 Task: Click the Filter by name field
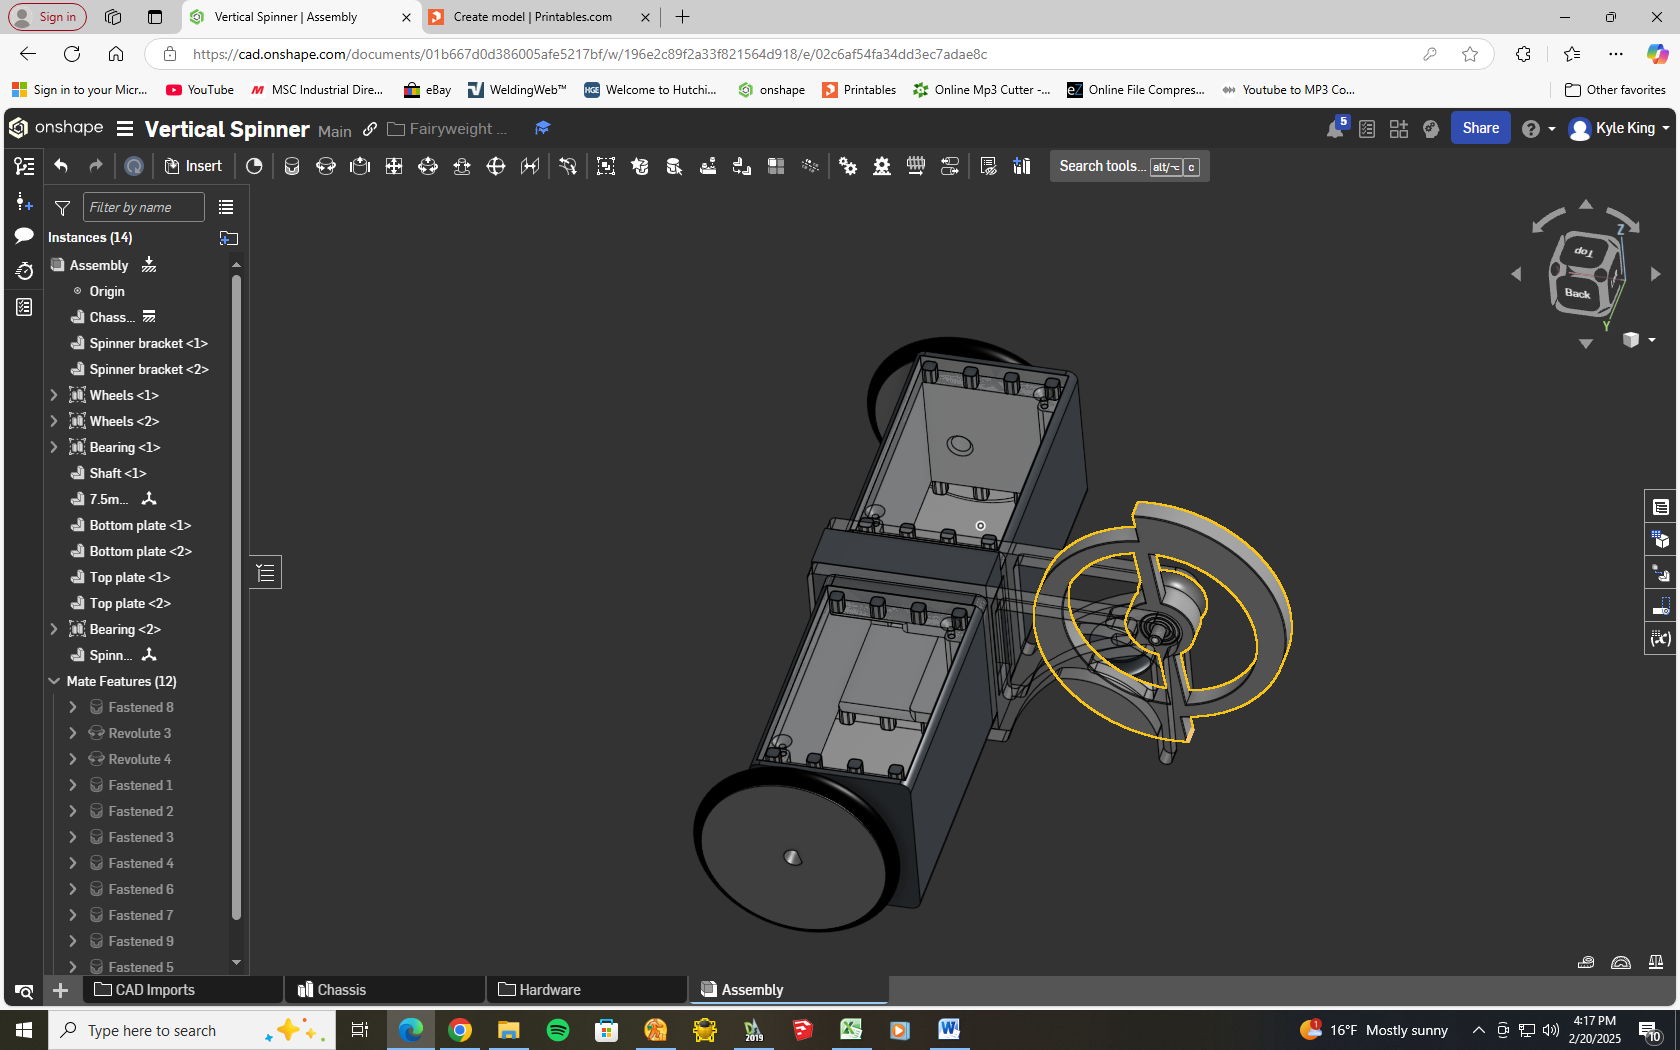[x=143, y=207]
